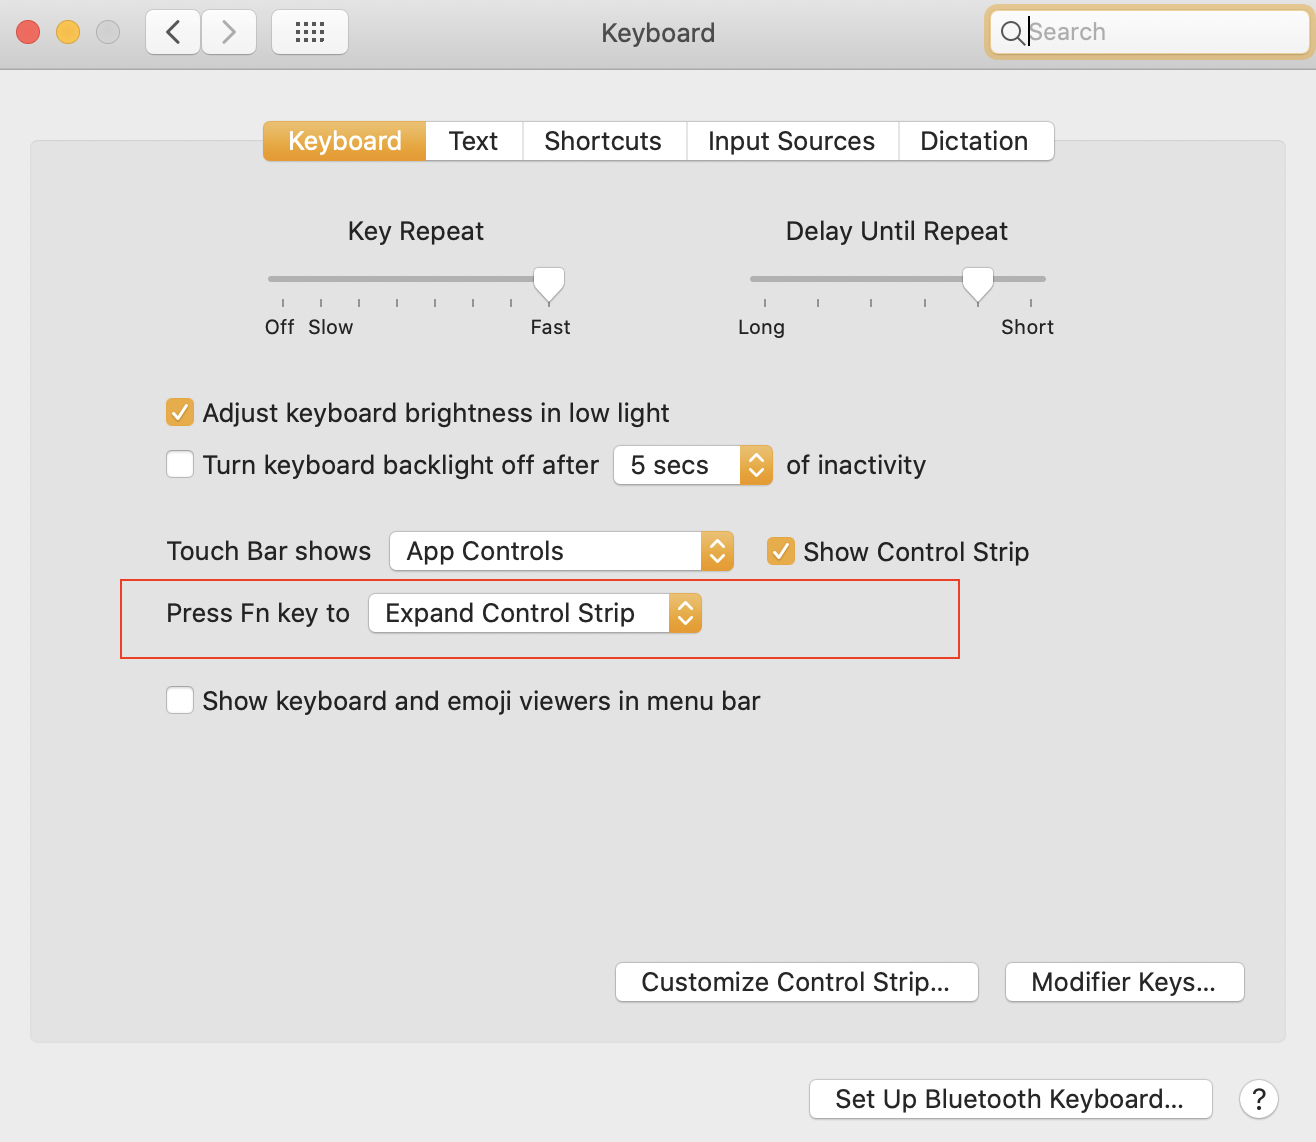Switch to the Shortcuts tab
Image resolution: width=1316 pixels, height=1142 pixels.
[603, 141]
